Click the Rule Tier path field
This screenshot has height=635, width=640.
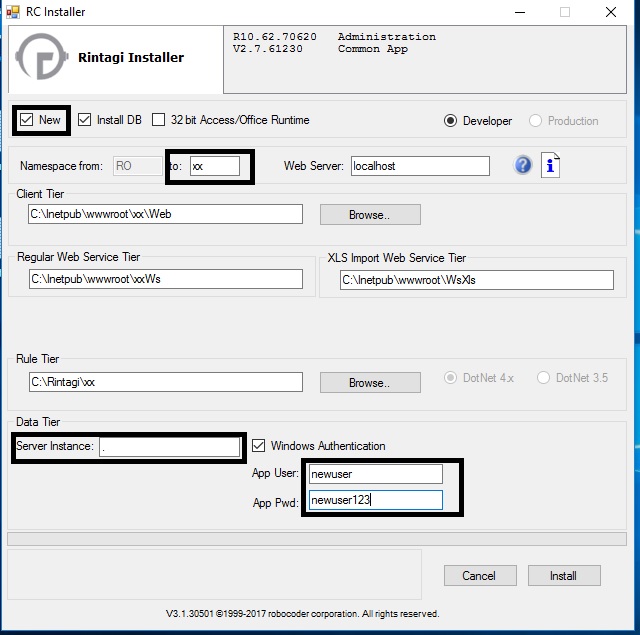pos(166,382)
